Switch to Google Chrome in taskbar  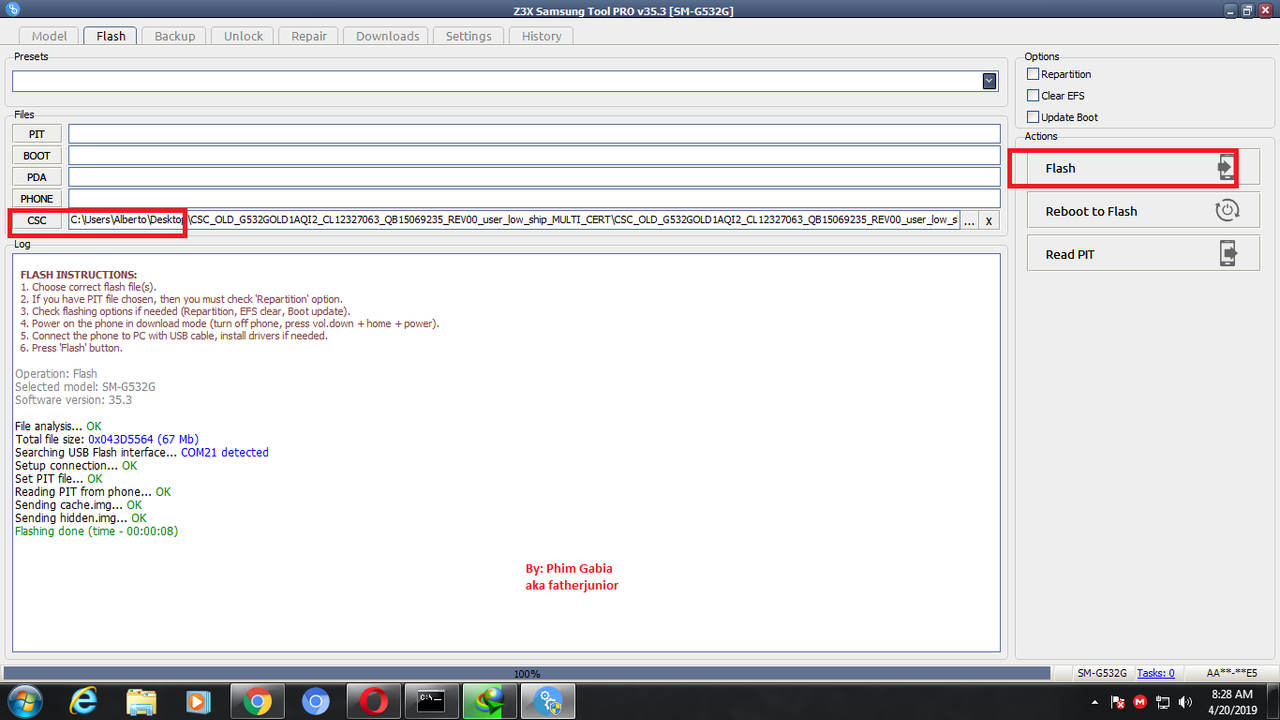click(258, 701)
